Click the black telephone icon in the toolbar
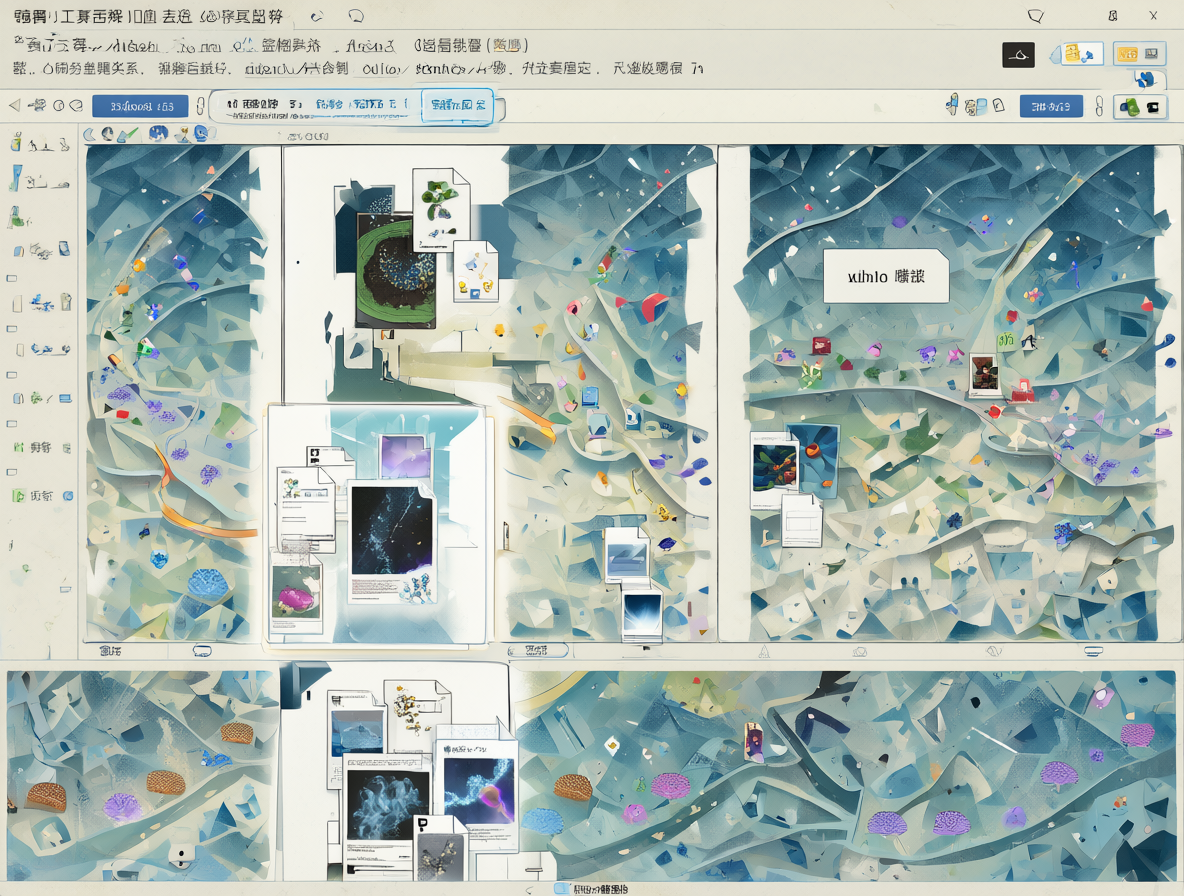Viewport: 1184px width, 896px height. (1152, 107)
